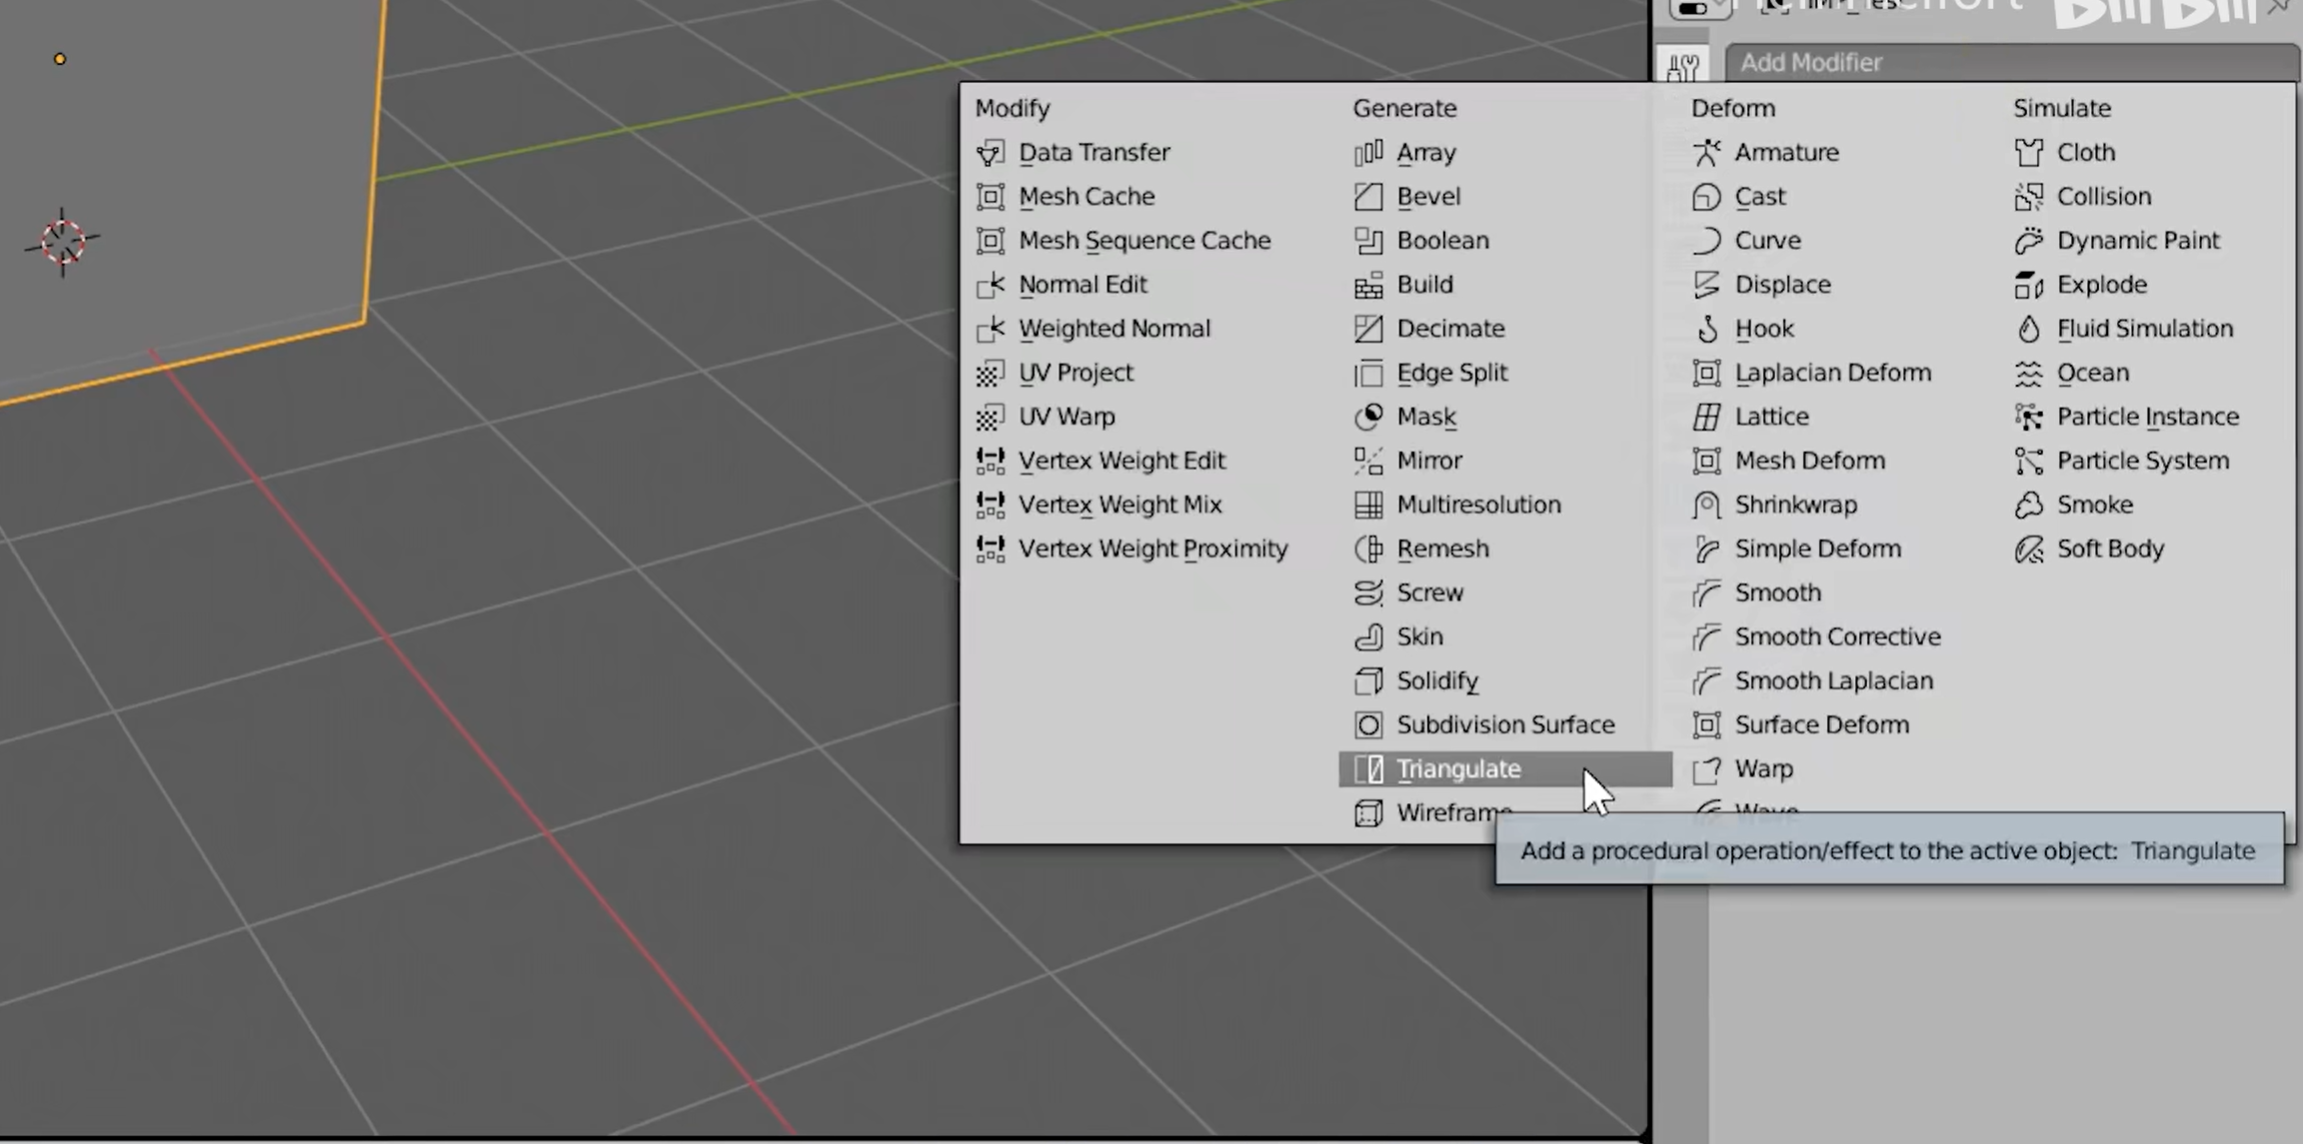The image size is (2303, 1144).
Task: Open the Add Modifier dropdown
Action: 2010,62
